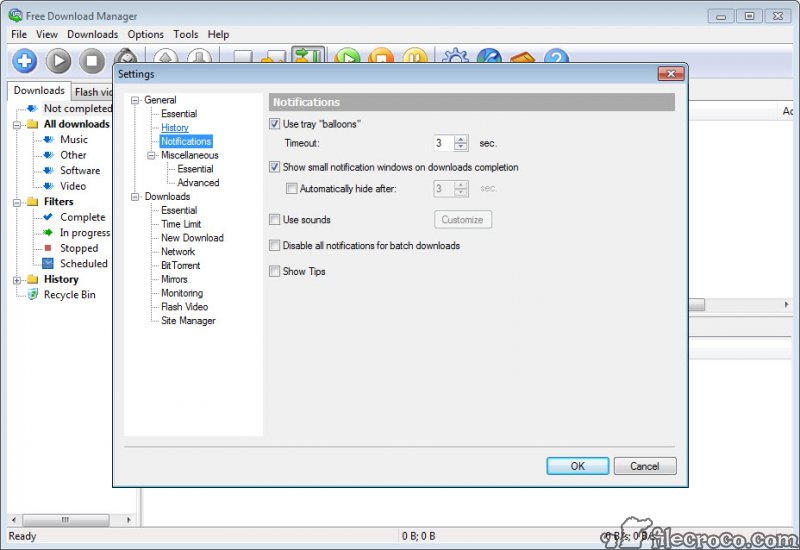This screenshot has height=550, width=800.
Task: Click the orange Stop all downloads icon
Action: click(x=382, y=56)
